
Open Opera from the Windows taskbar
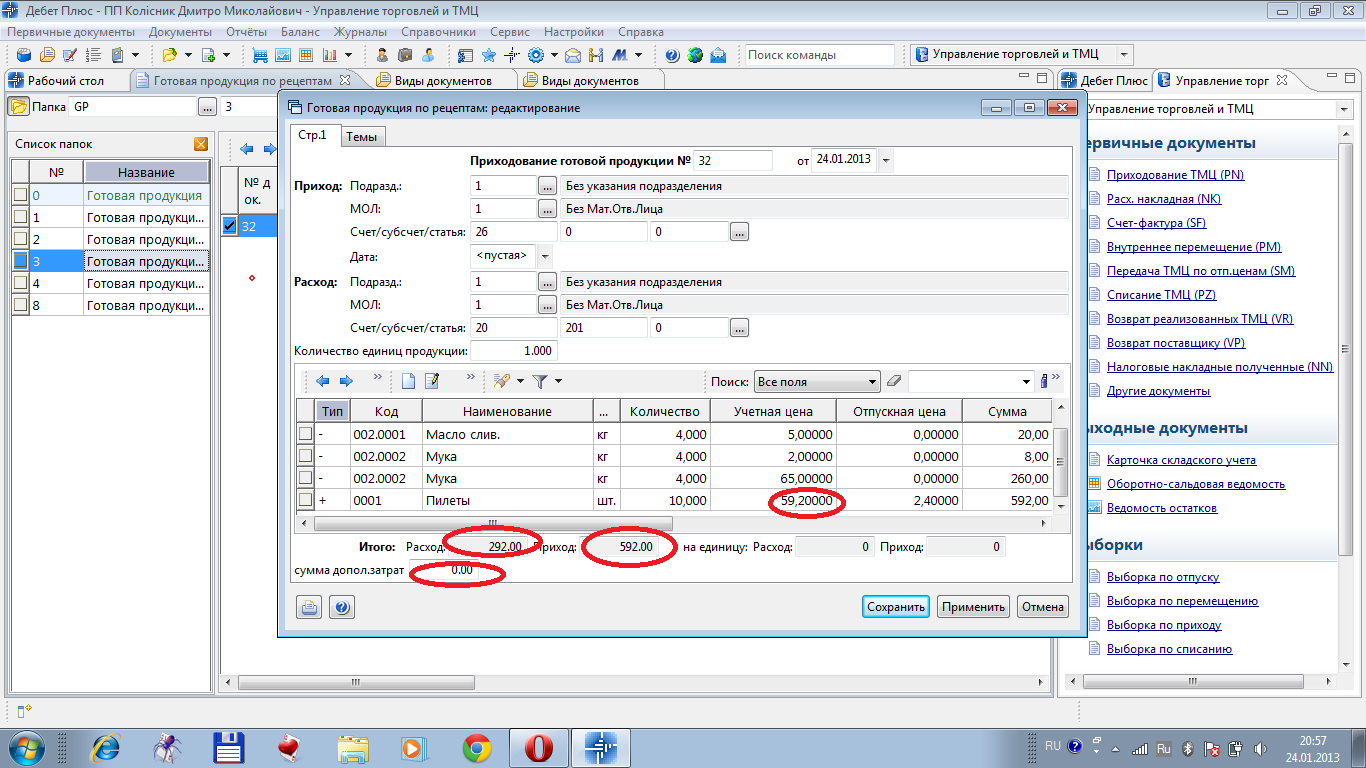pos(539,747)
